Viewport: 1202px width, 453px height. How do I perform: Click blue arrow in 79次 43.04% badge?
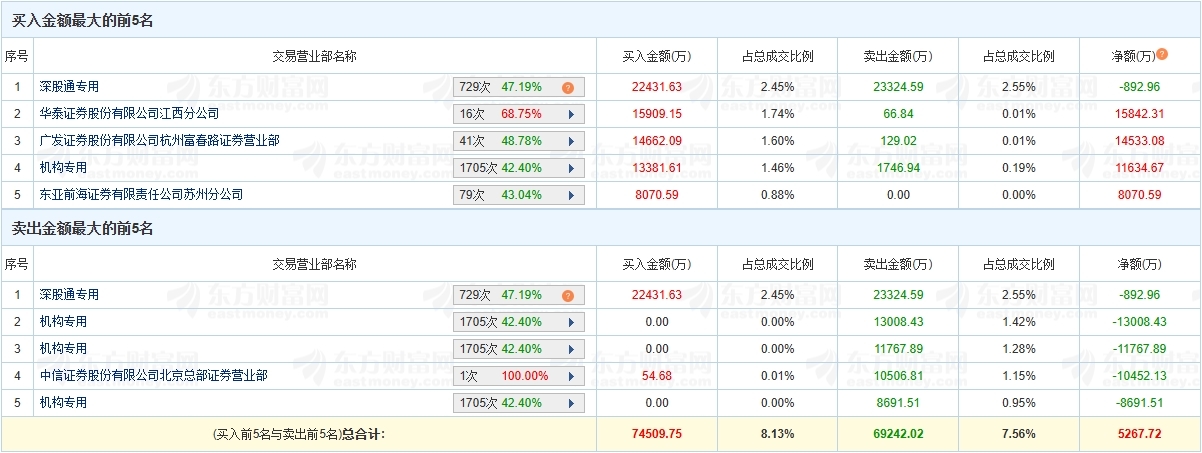(571, 195)
